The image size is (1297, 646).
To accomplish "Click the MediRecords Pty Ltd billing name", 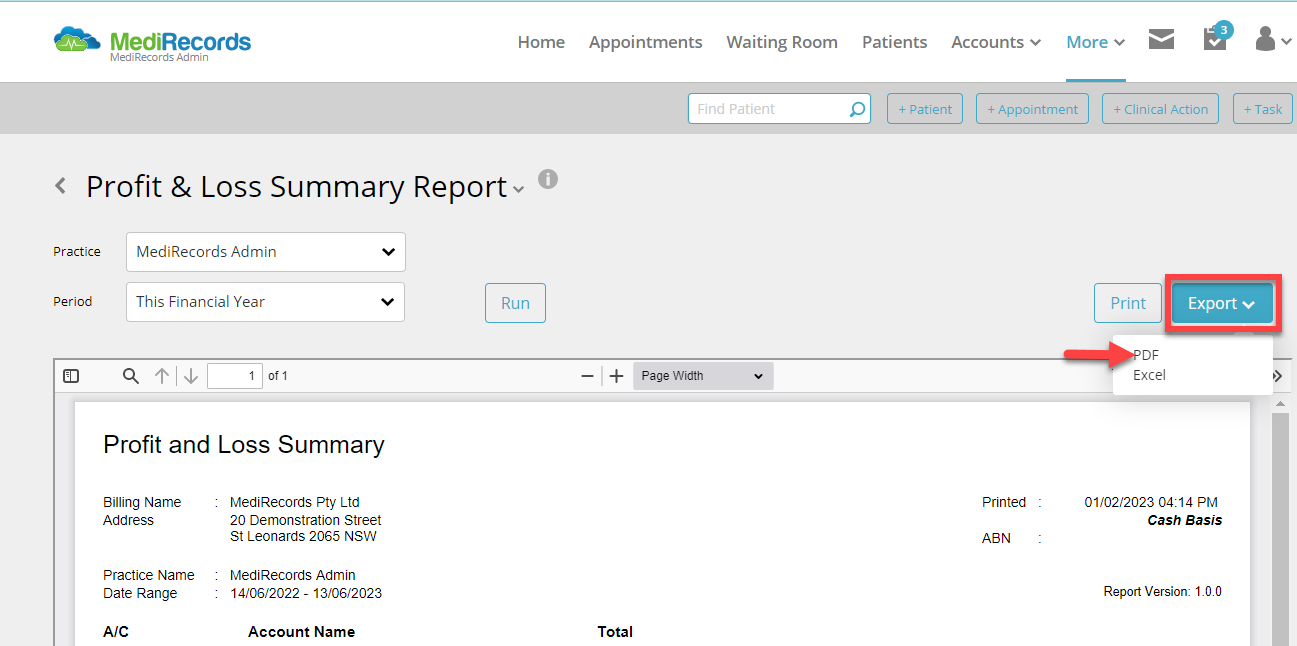I will coord(295,502).
